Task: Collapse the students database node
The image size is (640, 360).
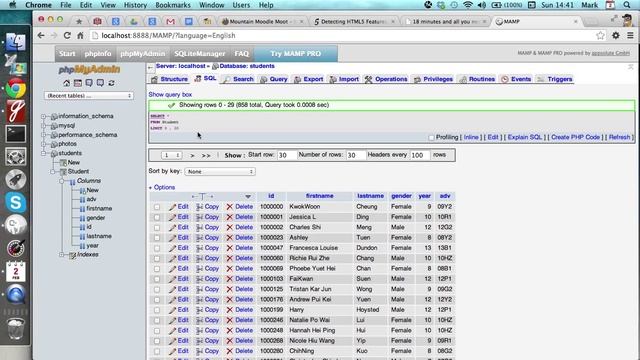Action: coord(44,153)
